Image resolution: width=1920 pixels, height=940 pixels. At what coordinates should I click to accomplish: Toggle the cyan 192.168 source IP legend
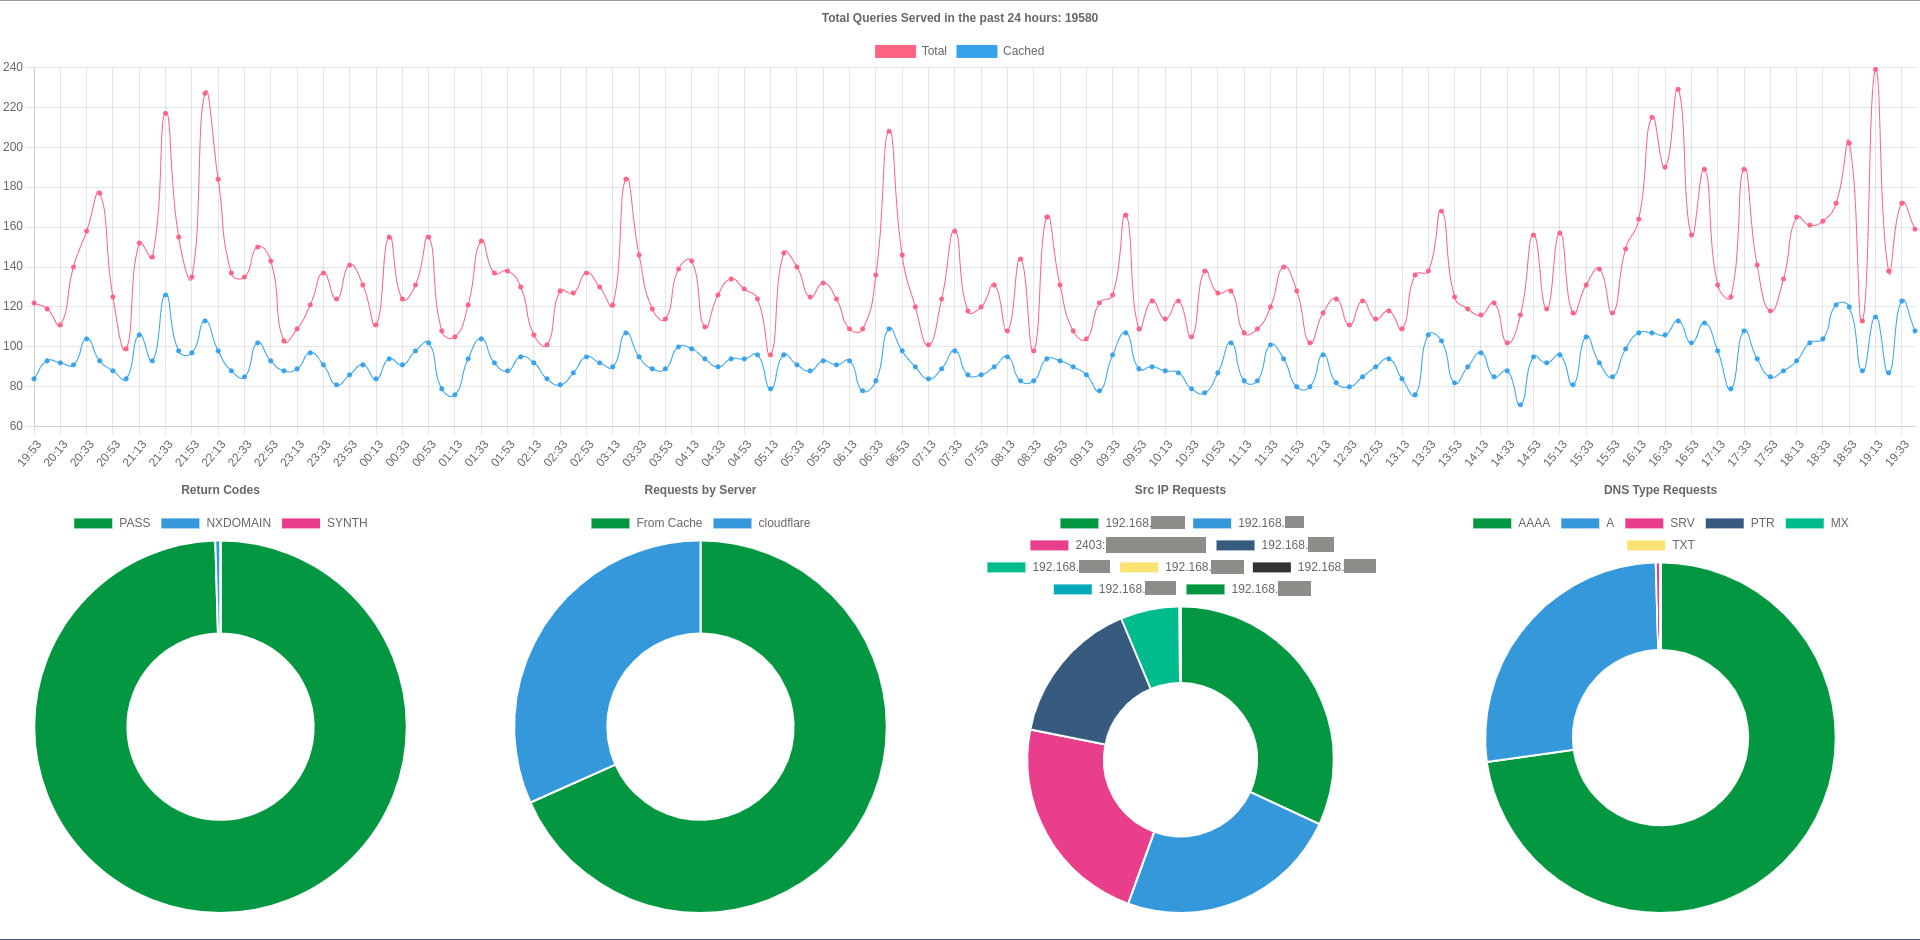pyautogui.click(x=1115, y=589)
